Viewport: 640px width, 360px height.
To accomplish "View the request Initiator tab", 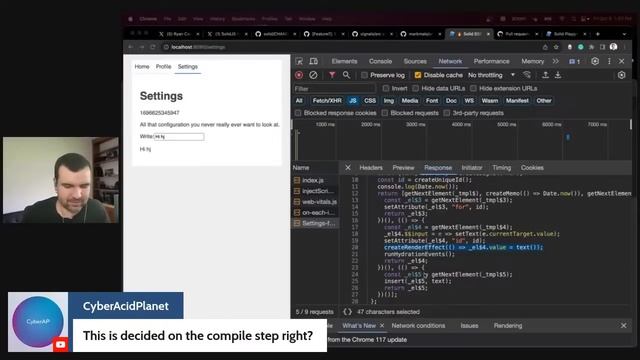I will [x=471, y=168].
